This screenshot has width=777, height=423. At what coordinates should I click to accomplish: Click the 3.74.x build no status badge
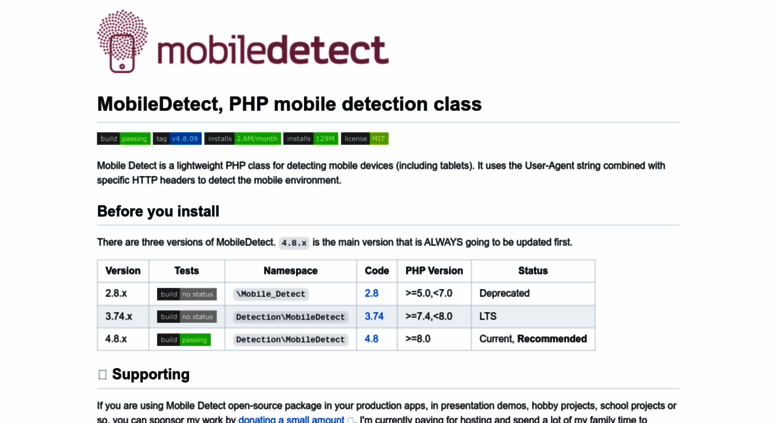[x=187, y=317]
